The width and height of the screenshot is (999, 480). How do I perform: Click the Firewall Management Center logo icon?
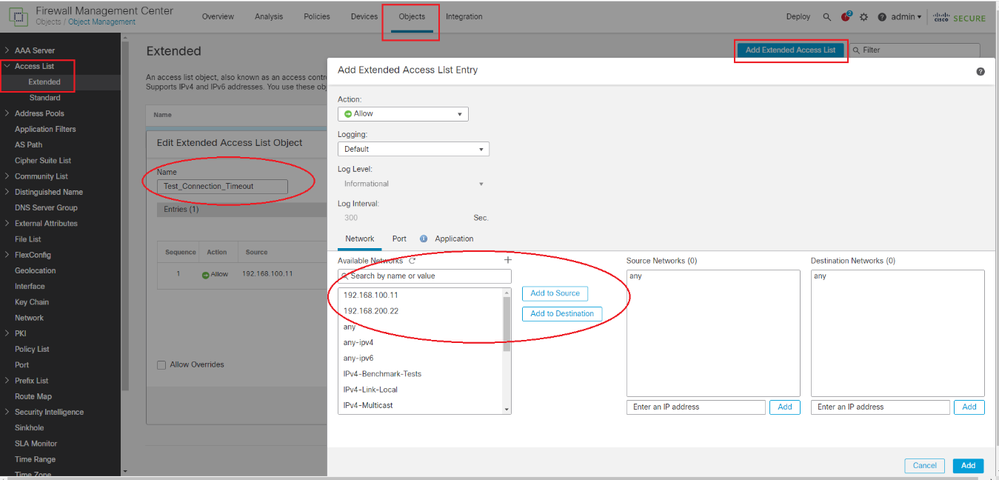click(17, 17)
